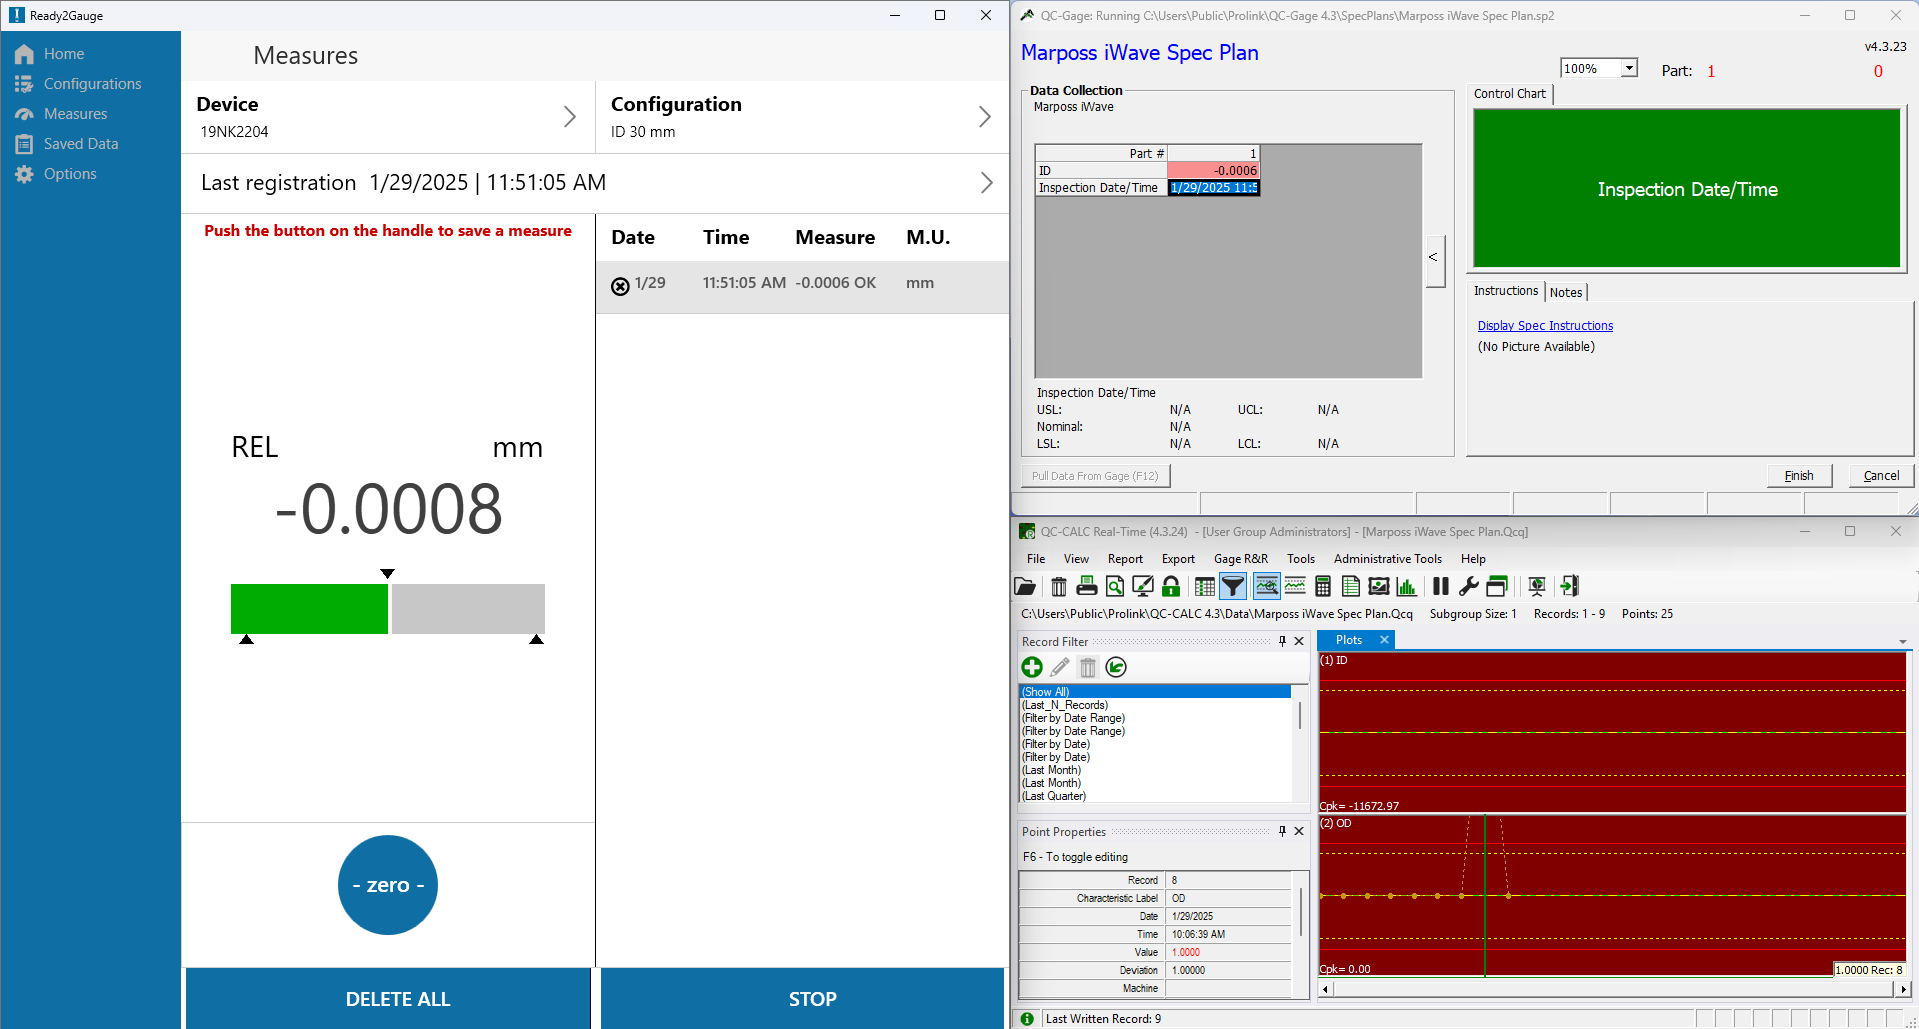The width and height of the screenshot is (1919, 1029).
Task: Click the plot horizontal scroll right arrow
Action: (1903, 989)
